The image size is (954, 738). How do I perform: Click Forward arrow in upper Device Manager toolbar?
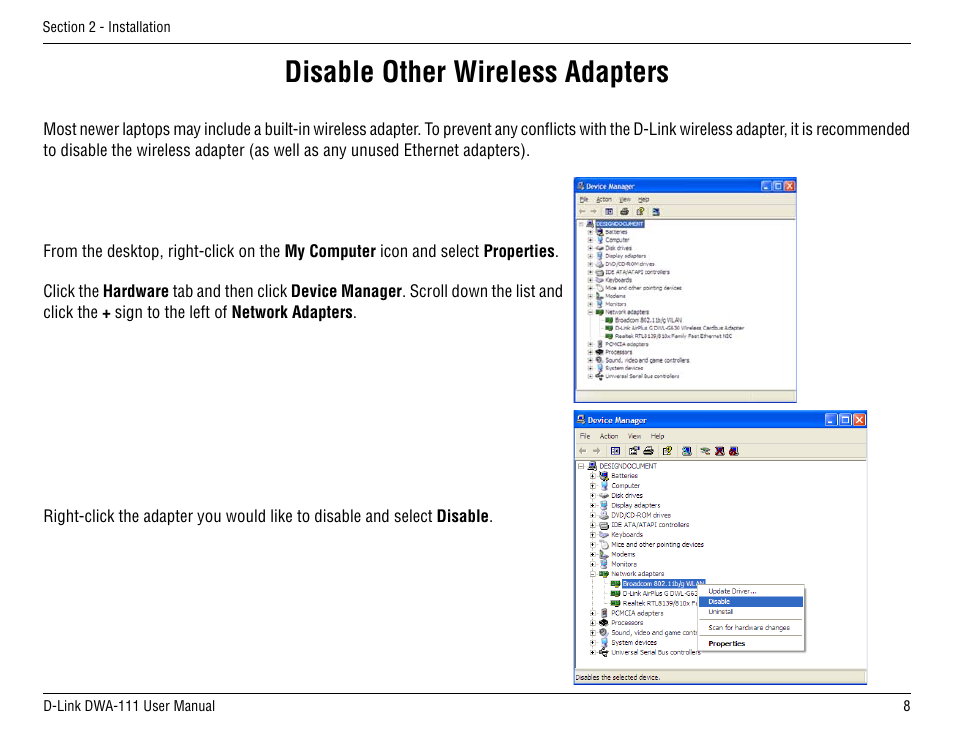593,212
